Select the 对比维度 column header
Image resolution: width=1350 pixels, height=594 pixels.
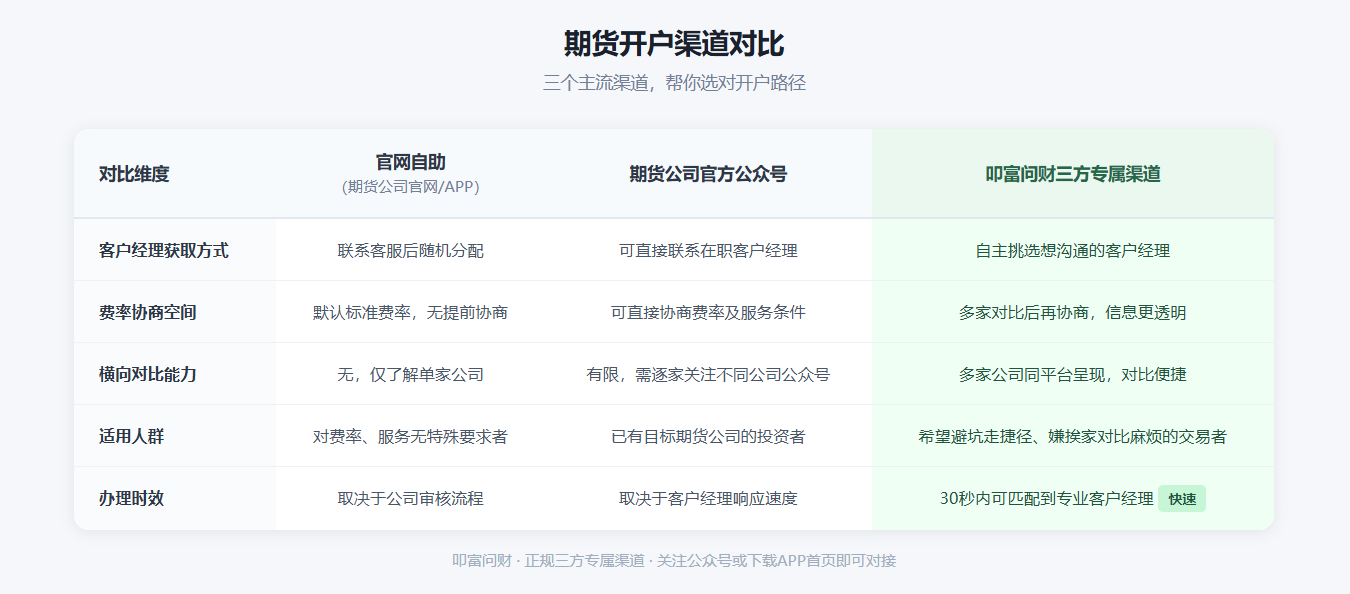pos(134,174)
